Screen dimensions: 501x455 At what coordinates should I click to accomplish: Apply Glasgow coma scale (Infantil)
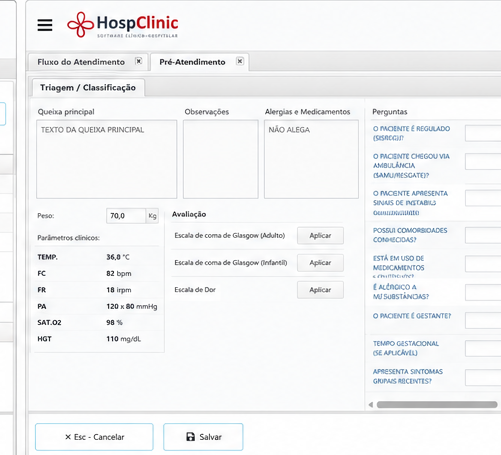click(320, 263)
